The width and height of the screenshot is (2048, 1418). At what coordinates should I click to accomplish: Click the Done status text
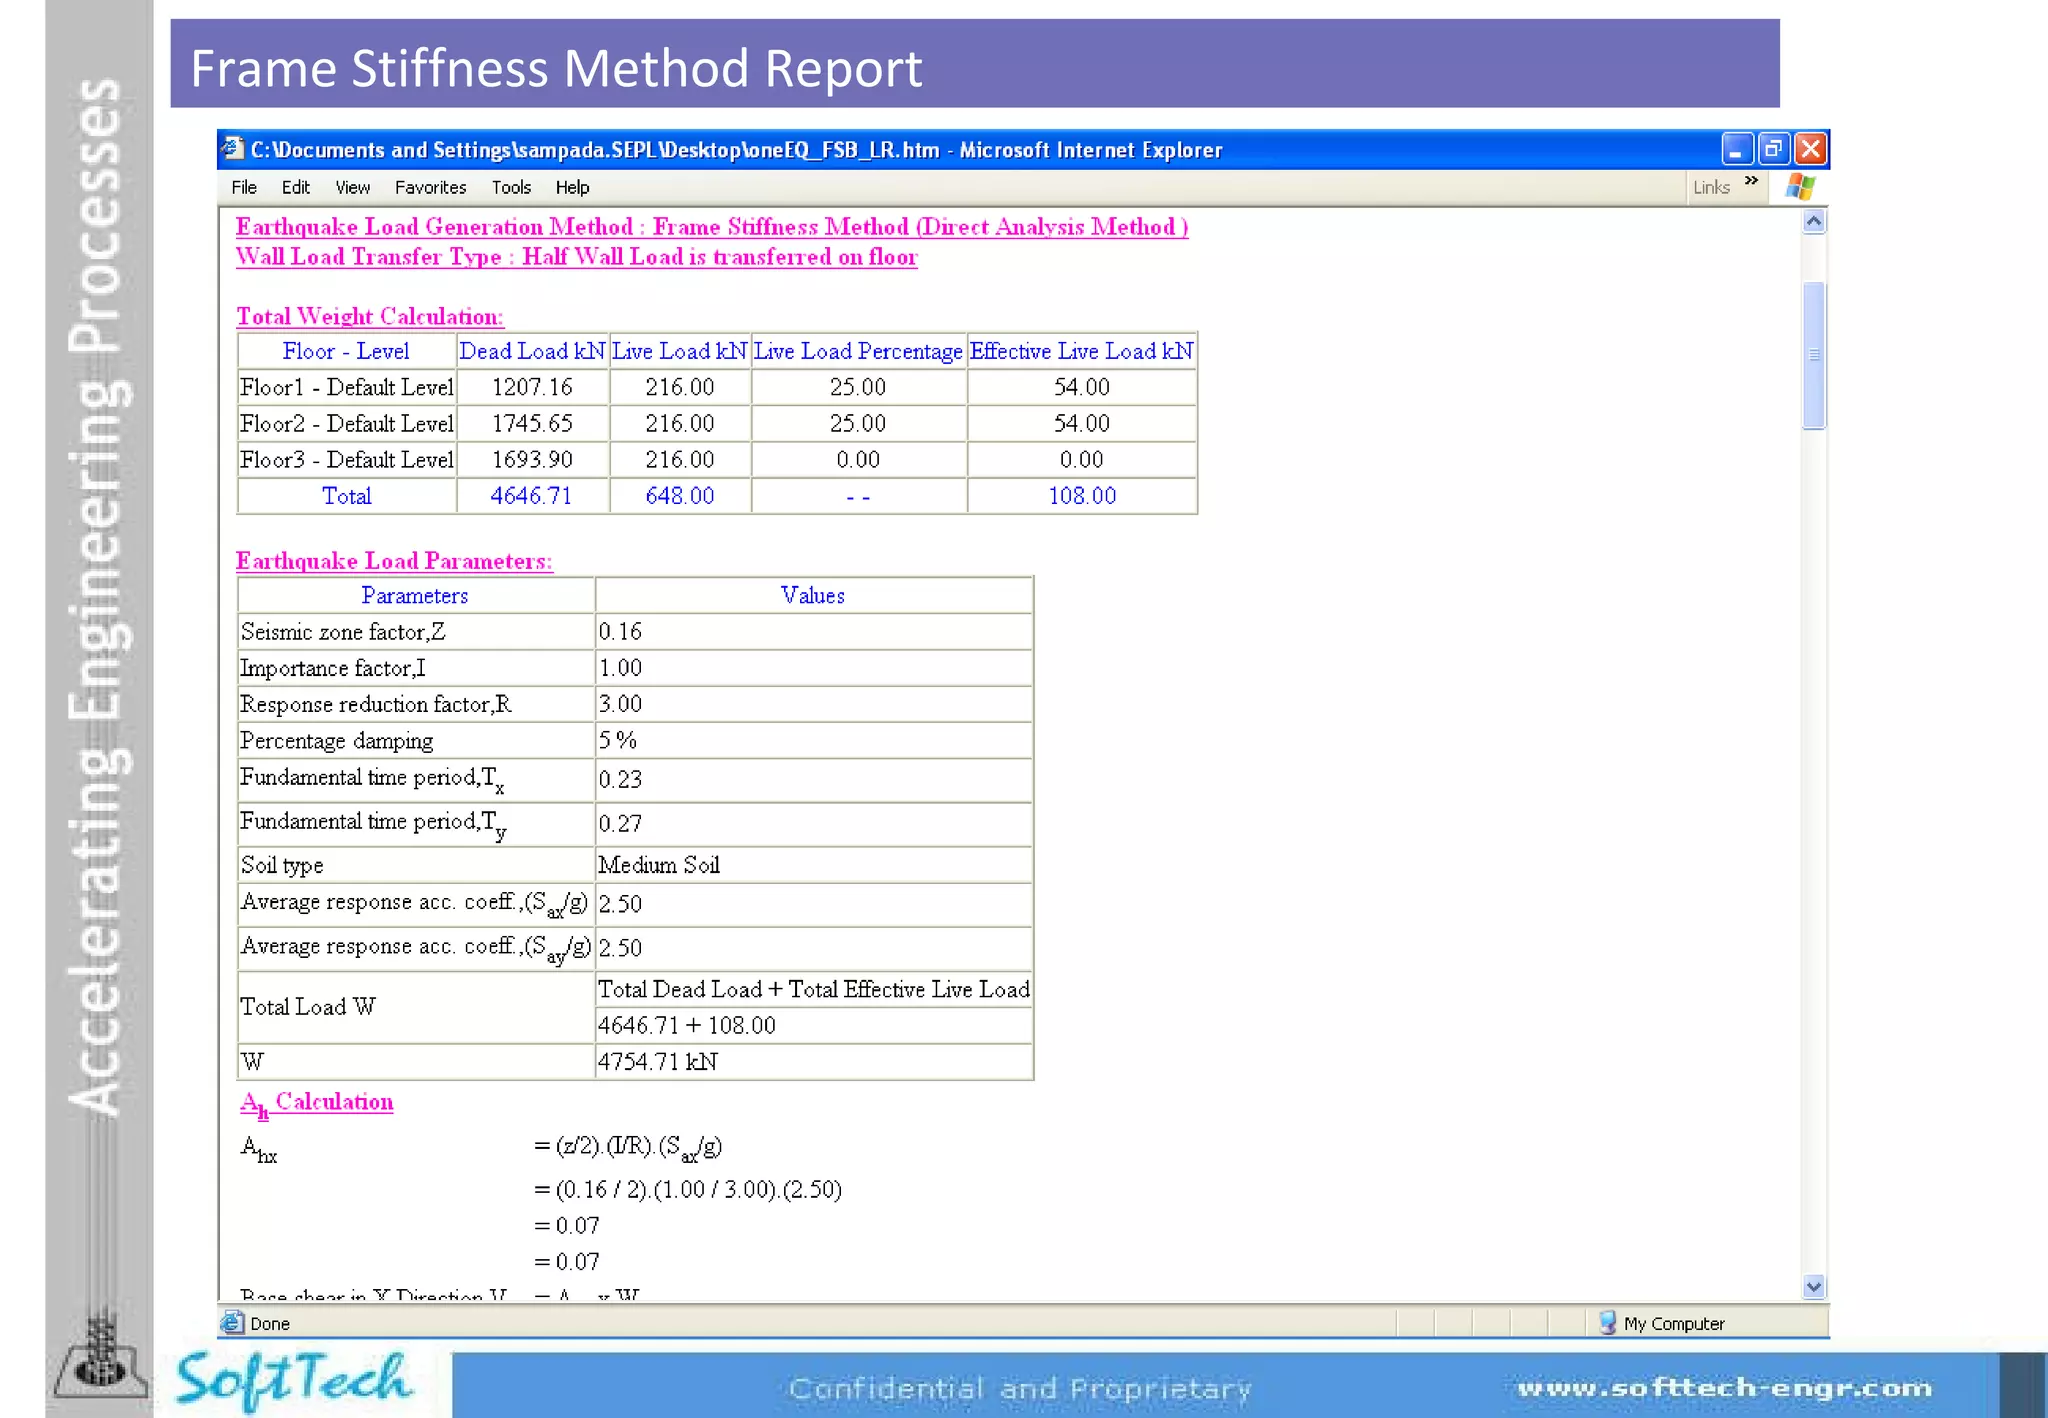[x=270, y=1324]
